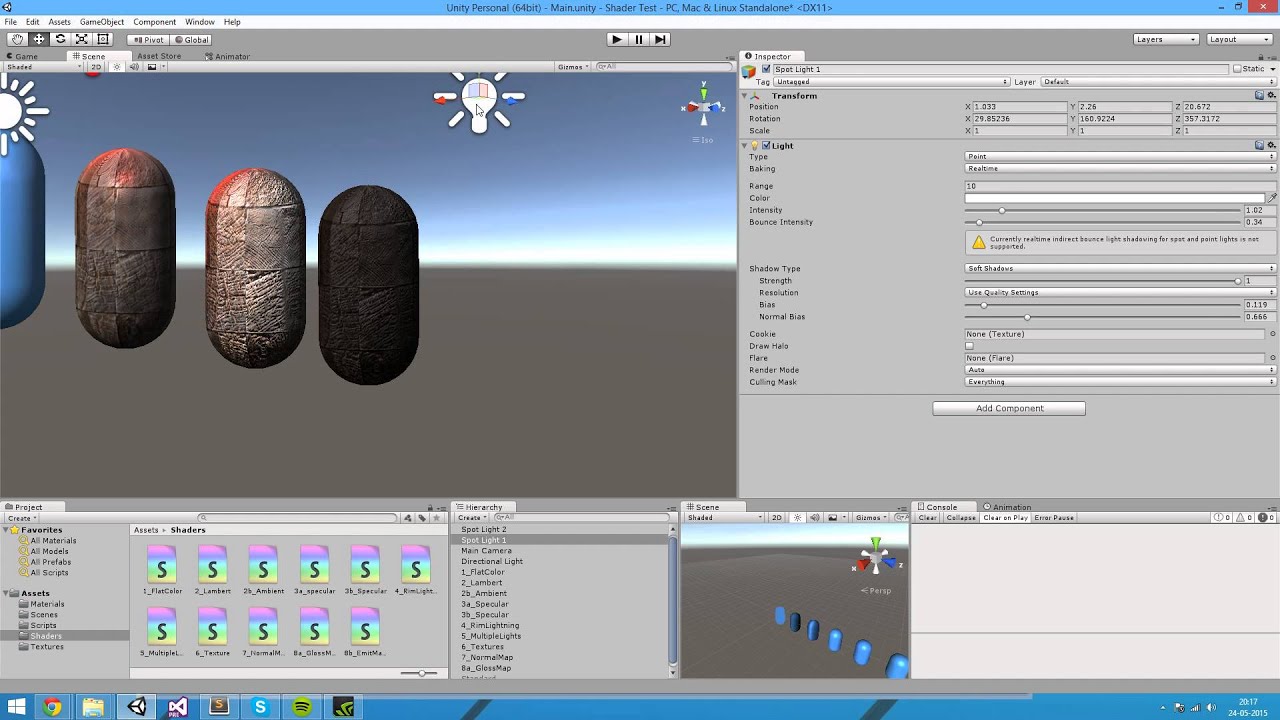
Task: Switch to the Game tab
Action: click(x=22, y=56)
